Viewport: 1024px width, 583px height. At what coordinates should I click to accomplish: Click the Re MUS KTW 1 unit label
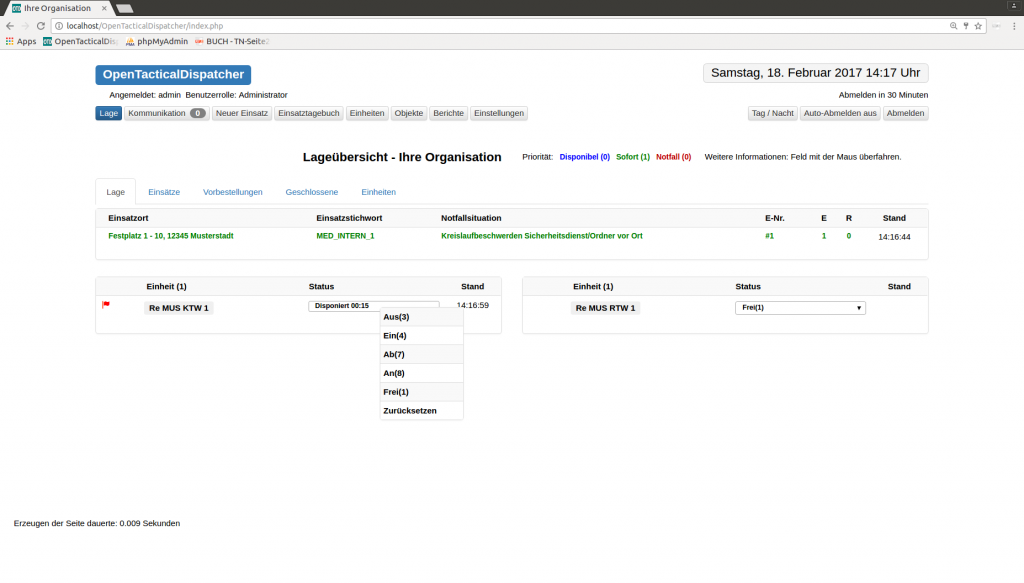click(179, 308)
